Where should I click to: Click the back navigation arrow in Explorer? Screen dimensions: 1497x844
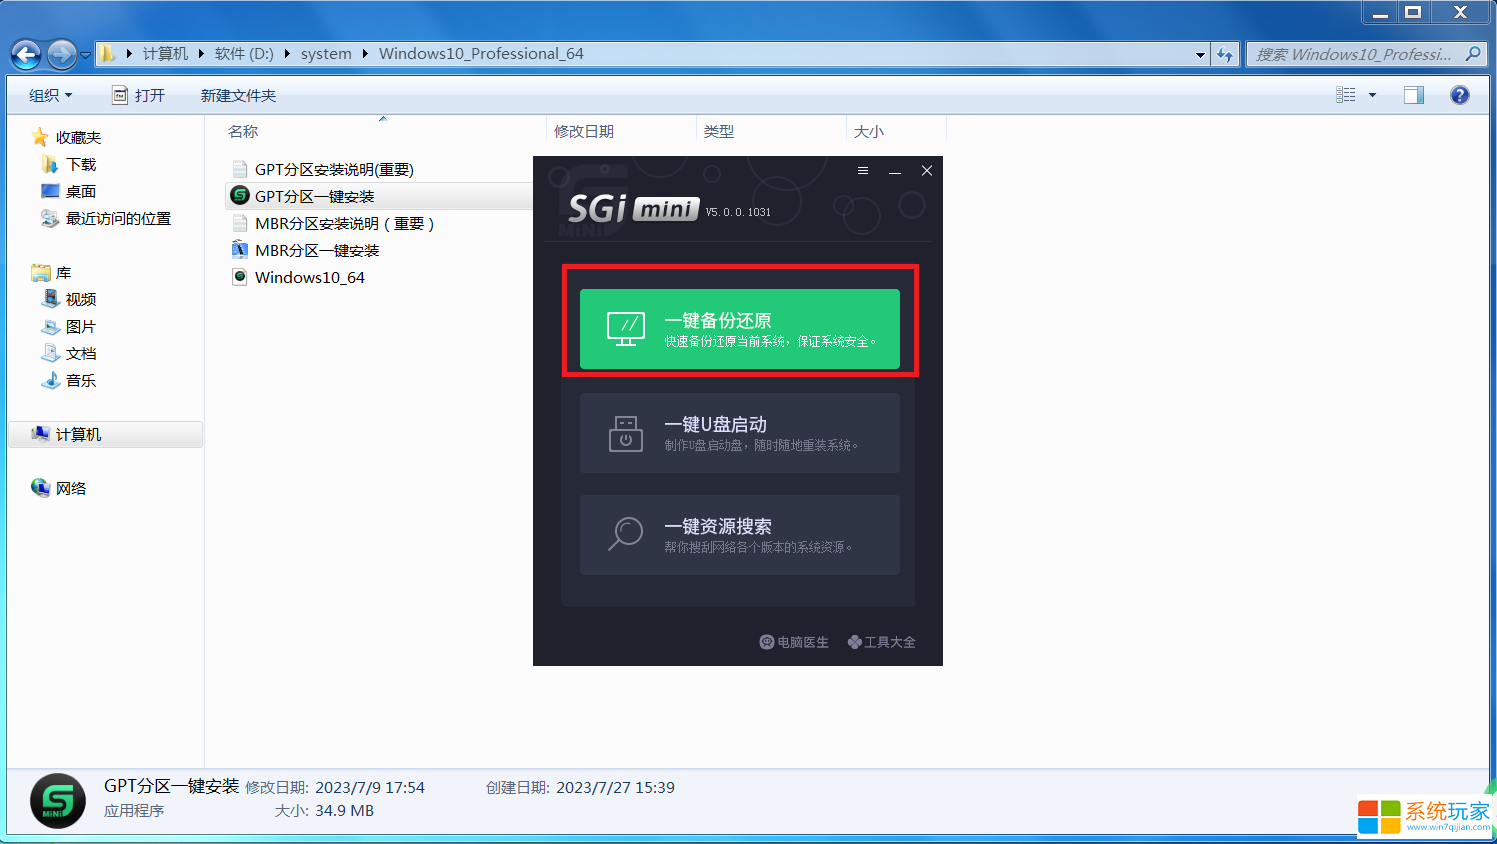(26, 55)
